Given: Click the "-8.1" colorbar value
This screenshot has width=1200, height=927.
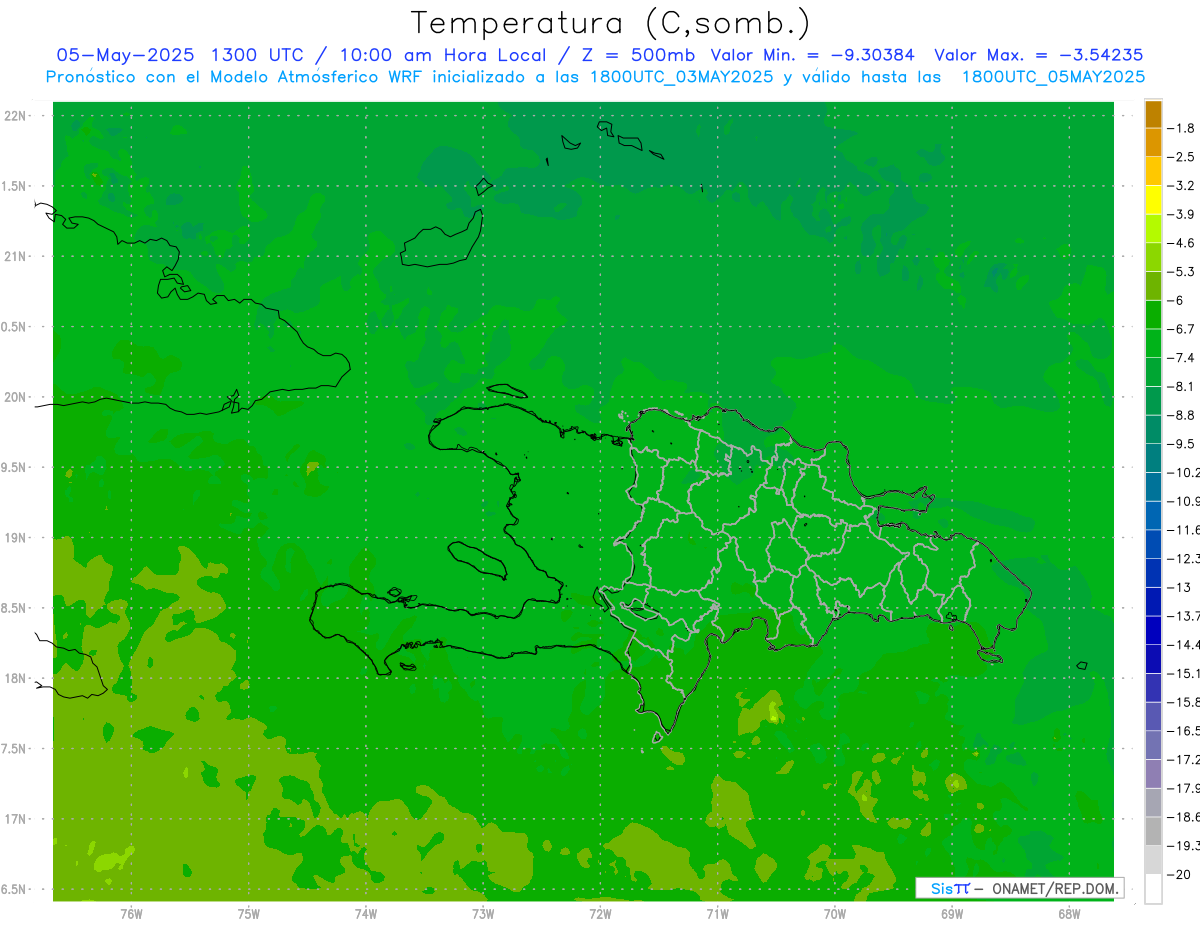Looking at the screenshot, I should point(1182,386).
